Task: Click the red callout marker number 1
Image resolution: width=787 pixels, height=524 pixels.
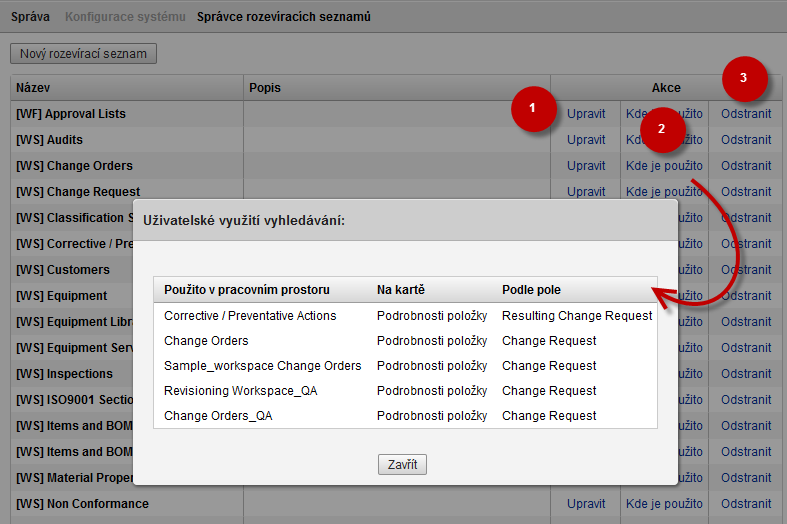Action: click(x=533, y=108)
